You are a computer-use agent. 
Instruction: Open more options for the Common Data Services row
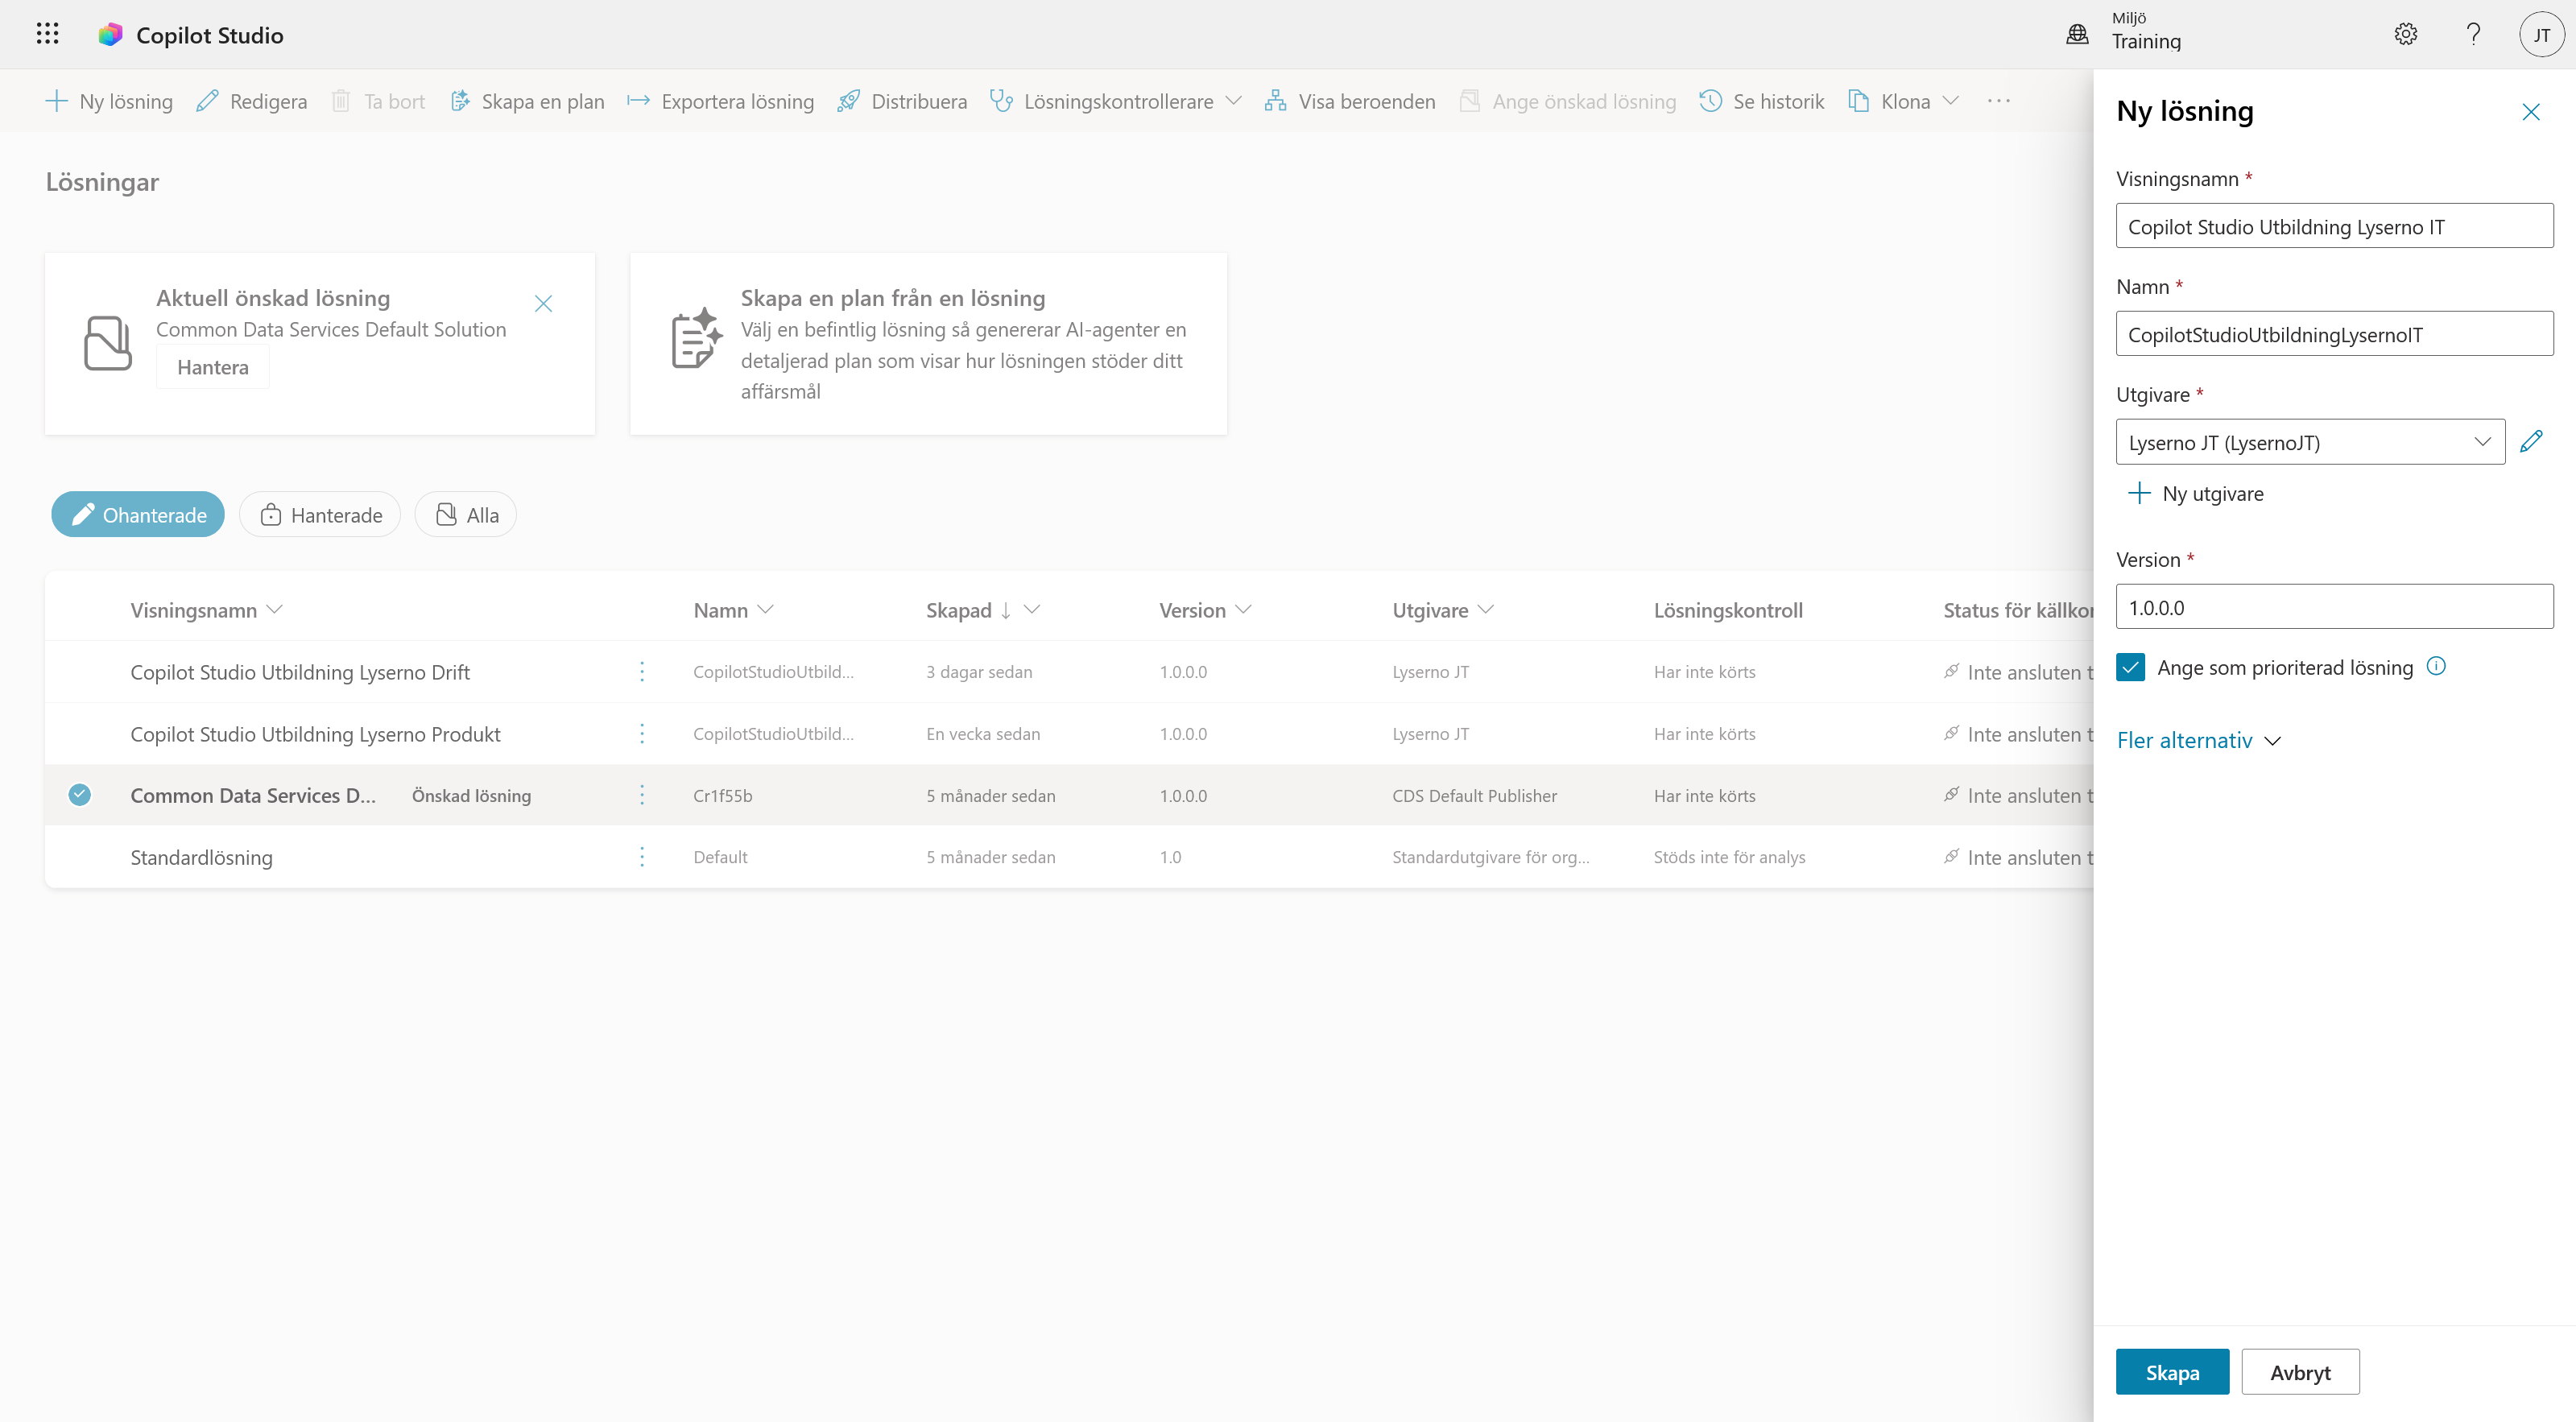click(x=642, y=795)
